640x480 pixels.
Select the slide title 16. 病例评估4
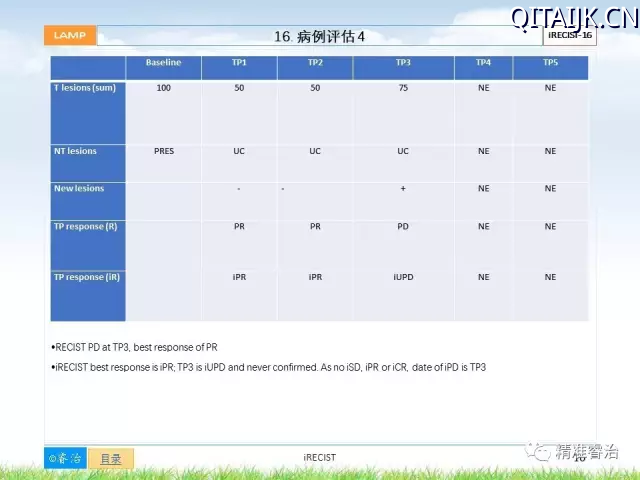point(319,36)
